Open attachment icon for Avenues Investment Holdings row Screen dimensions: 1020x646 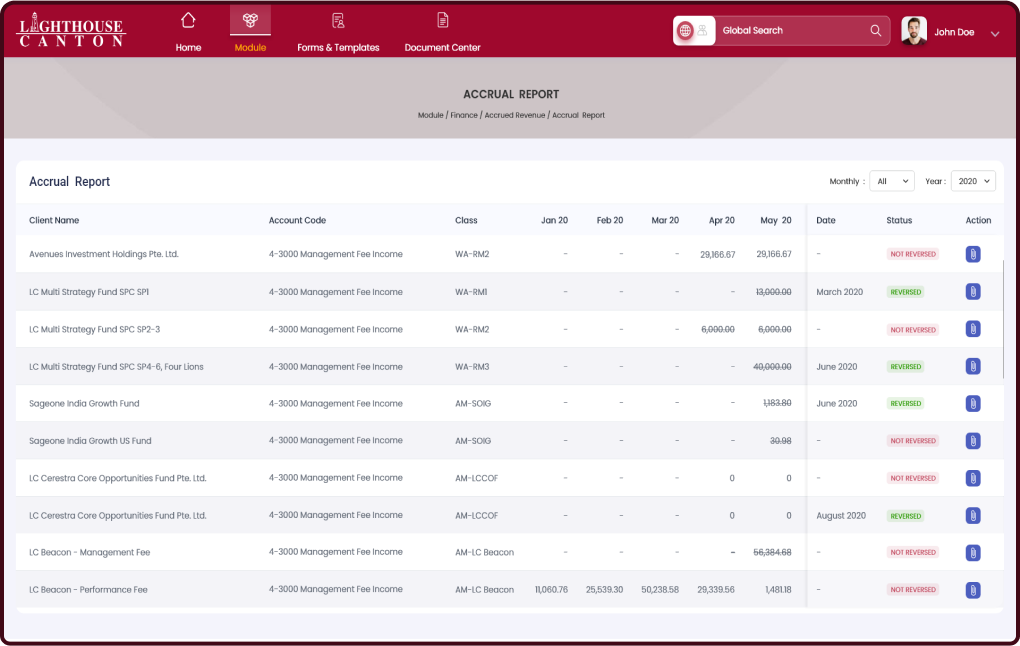click(973, 254)
